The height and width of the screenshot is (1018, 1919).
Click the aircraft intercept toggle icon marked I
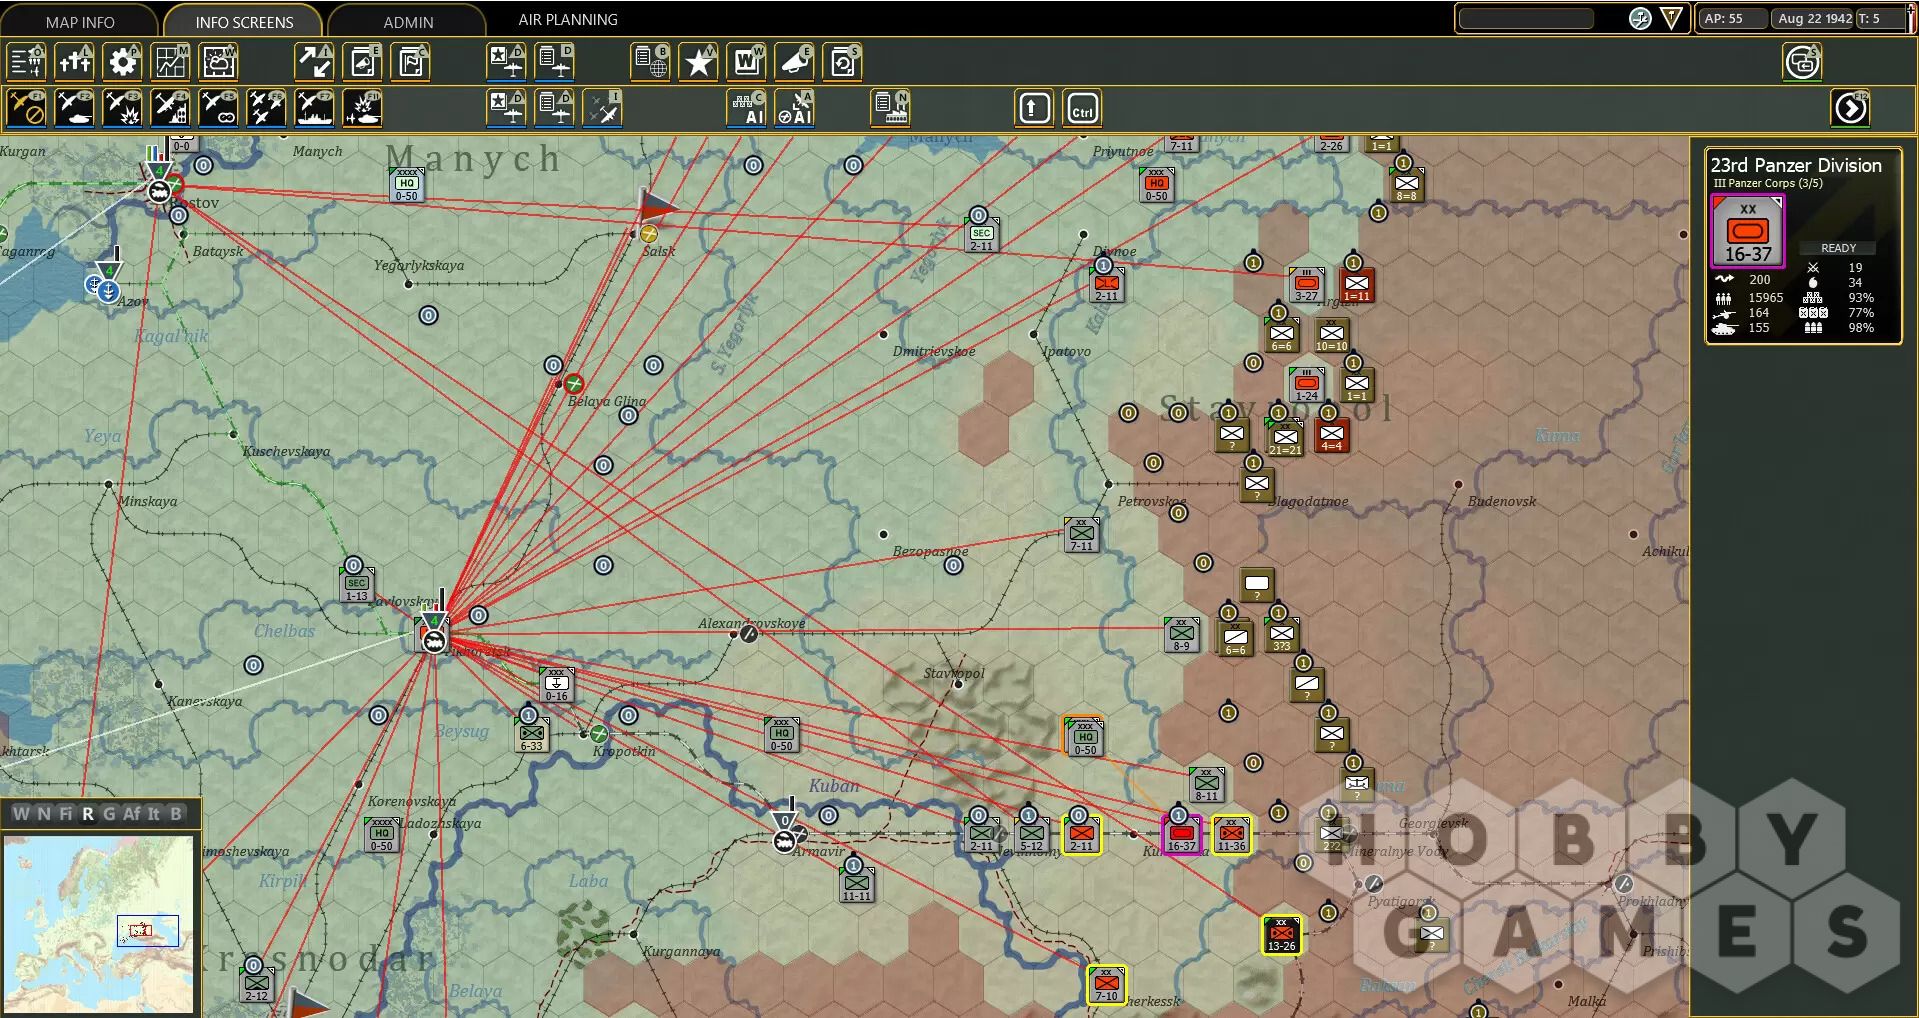point(603,108)
